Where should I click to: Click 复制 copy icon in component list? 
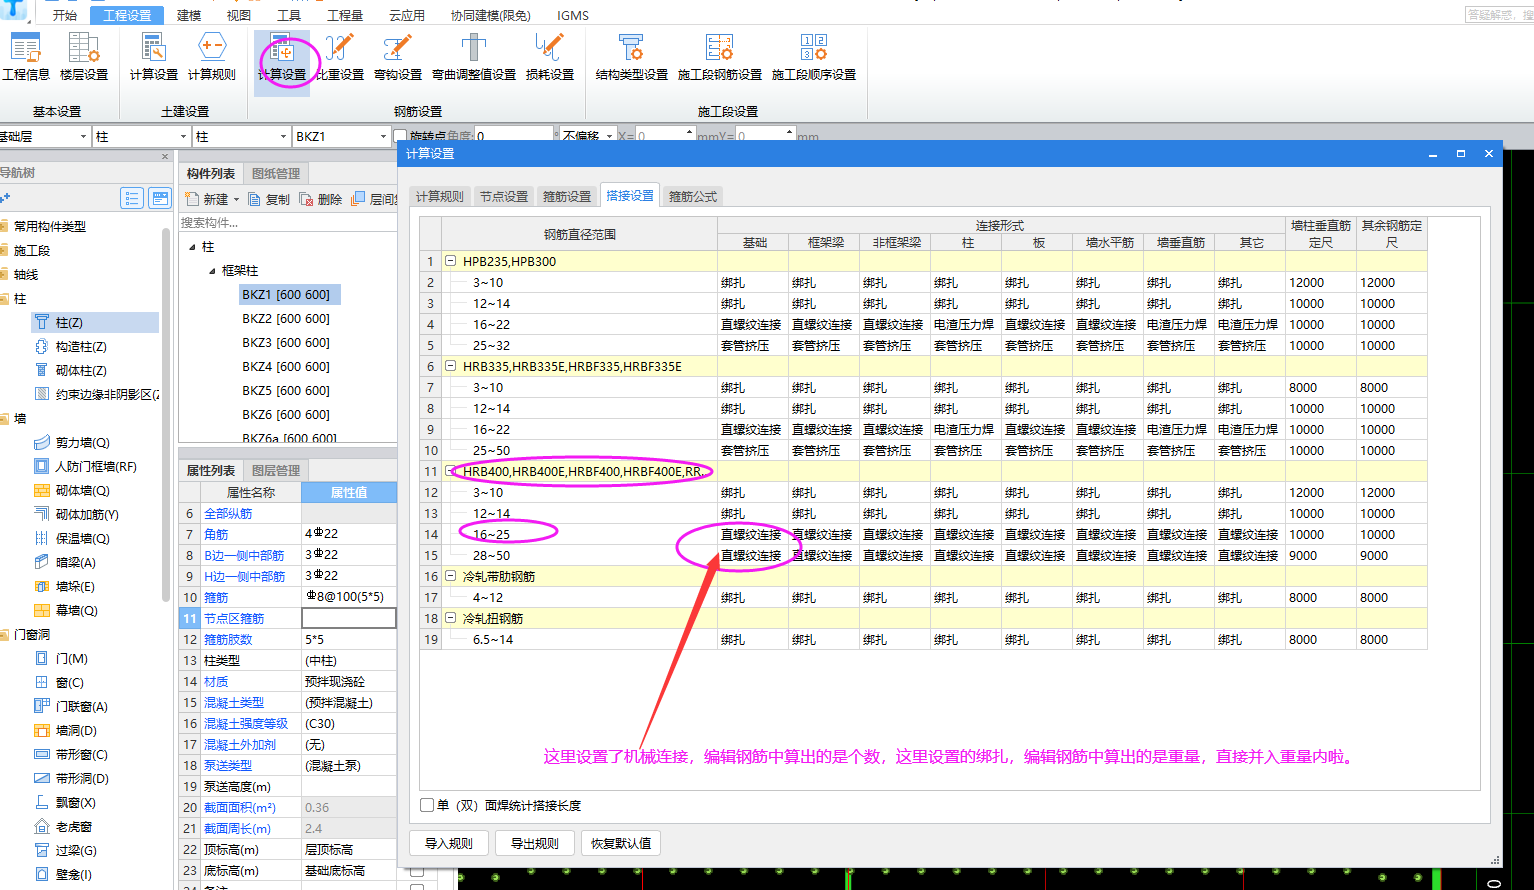coord(255,199)
